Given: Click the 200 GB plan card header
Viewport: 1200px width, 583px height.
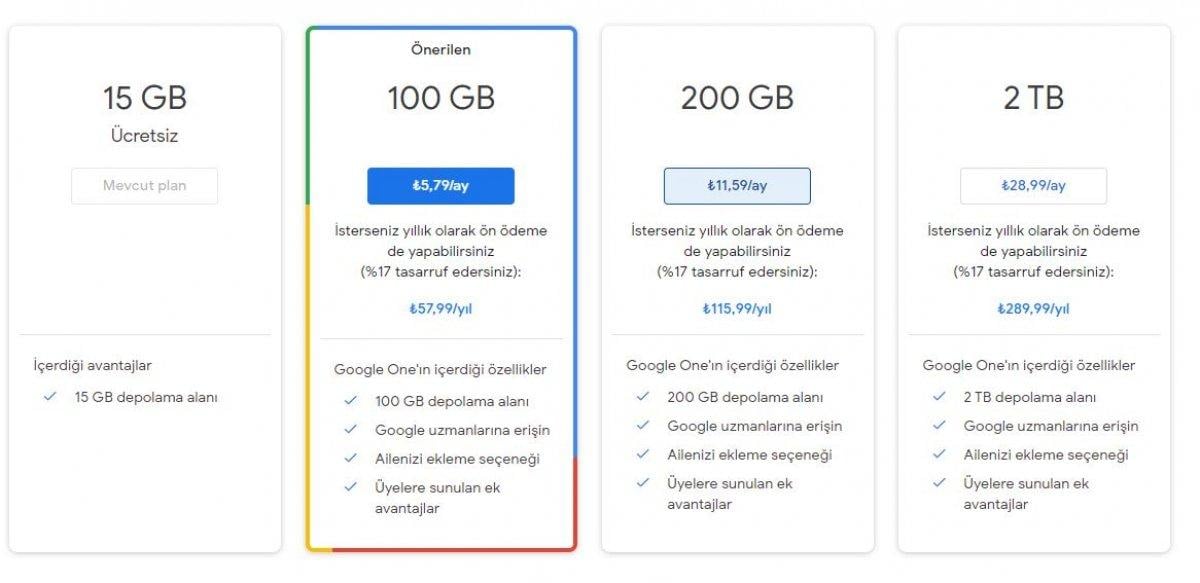Looking at the screenshot, I should pos(735,98).
